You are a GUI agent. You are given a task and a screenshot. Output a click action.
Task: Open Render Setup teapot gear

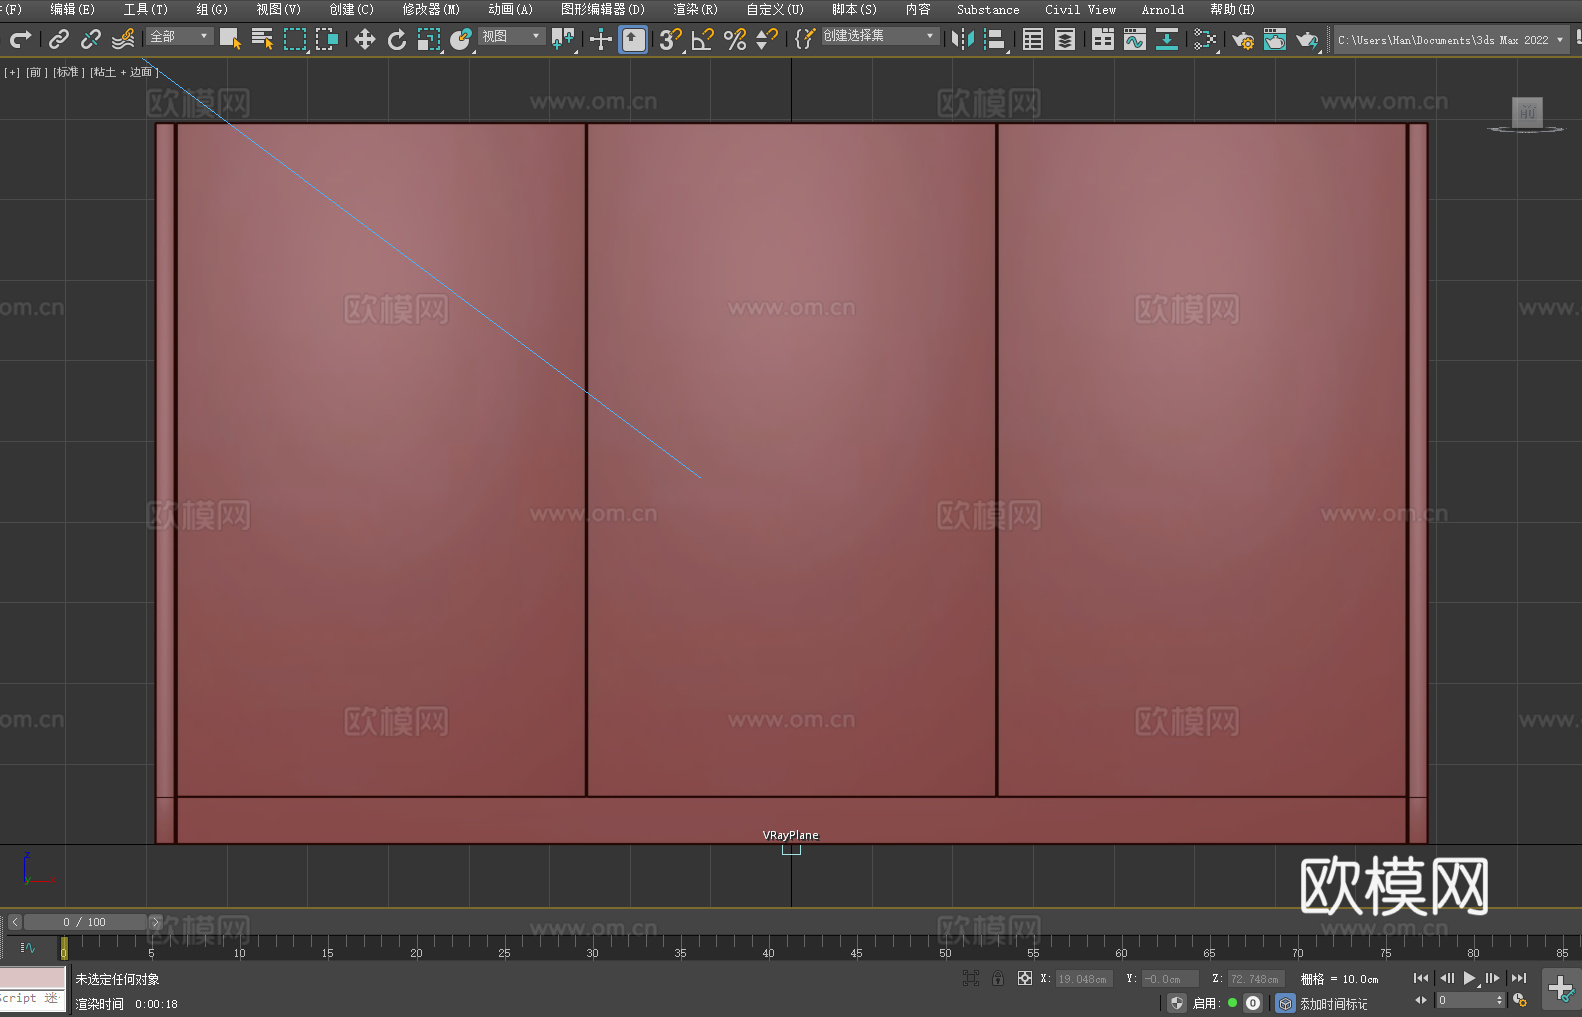(x=1243, y=39)
